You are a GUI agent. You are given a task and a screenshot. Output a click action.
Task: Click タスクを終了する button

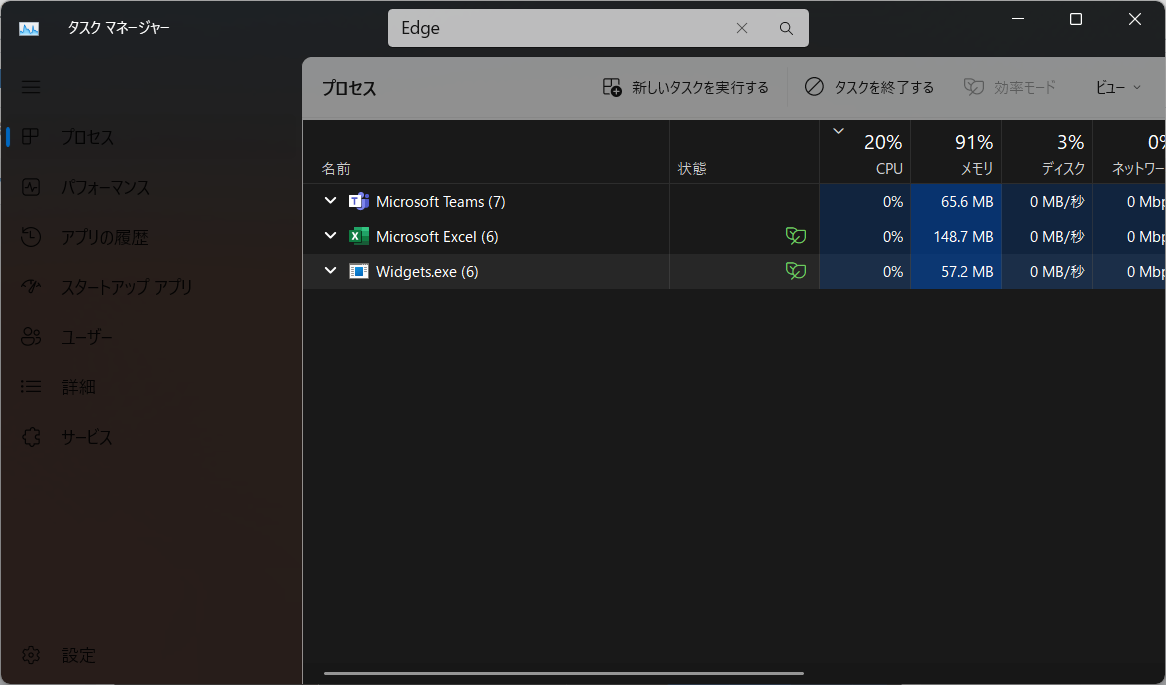[x=869, y=88]
